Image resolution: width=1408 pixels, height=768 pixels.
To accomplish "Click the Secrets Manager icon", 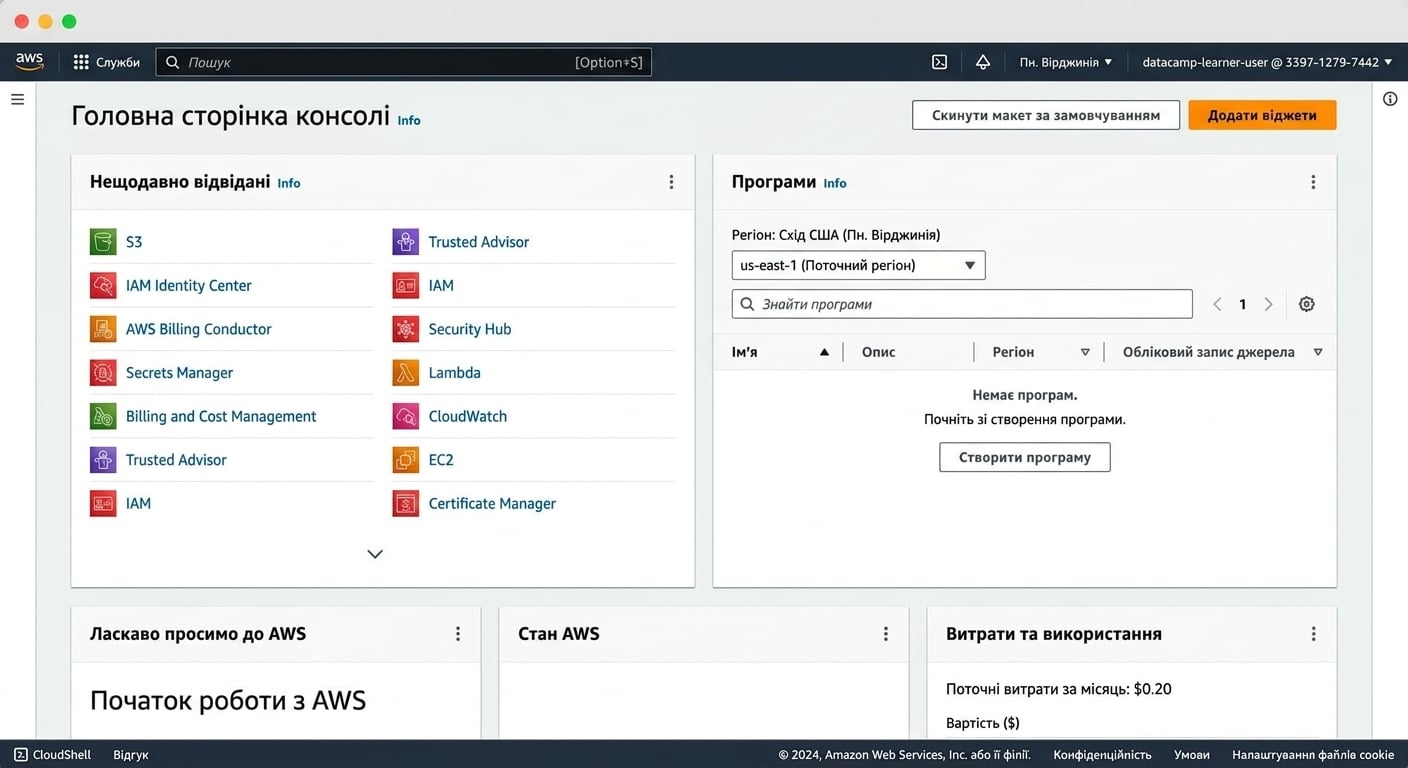I will [102, 373].
